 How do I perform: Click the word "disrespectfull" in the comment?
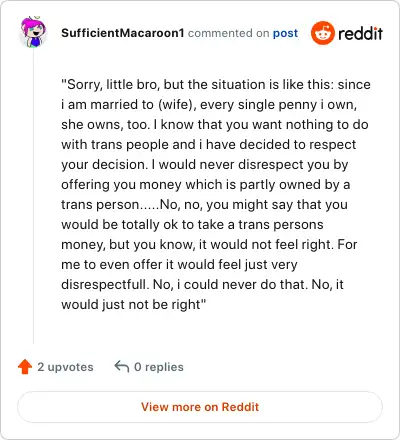tap(104, 284)
